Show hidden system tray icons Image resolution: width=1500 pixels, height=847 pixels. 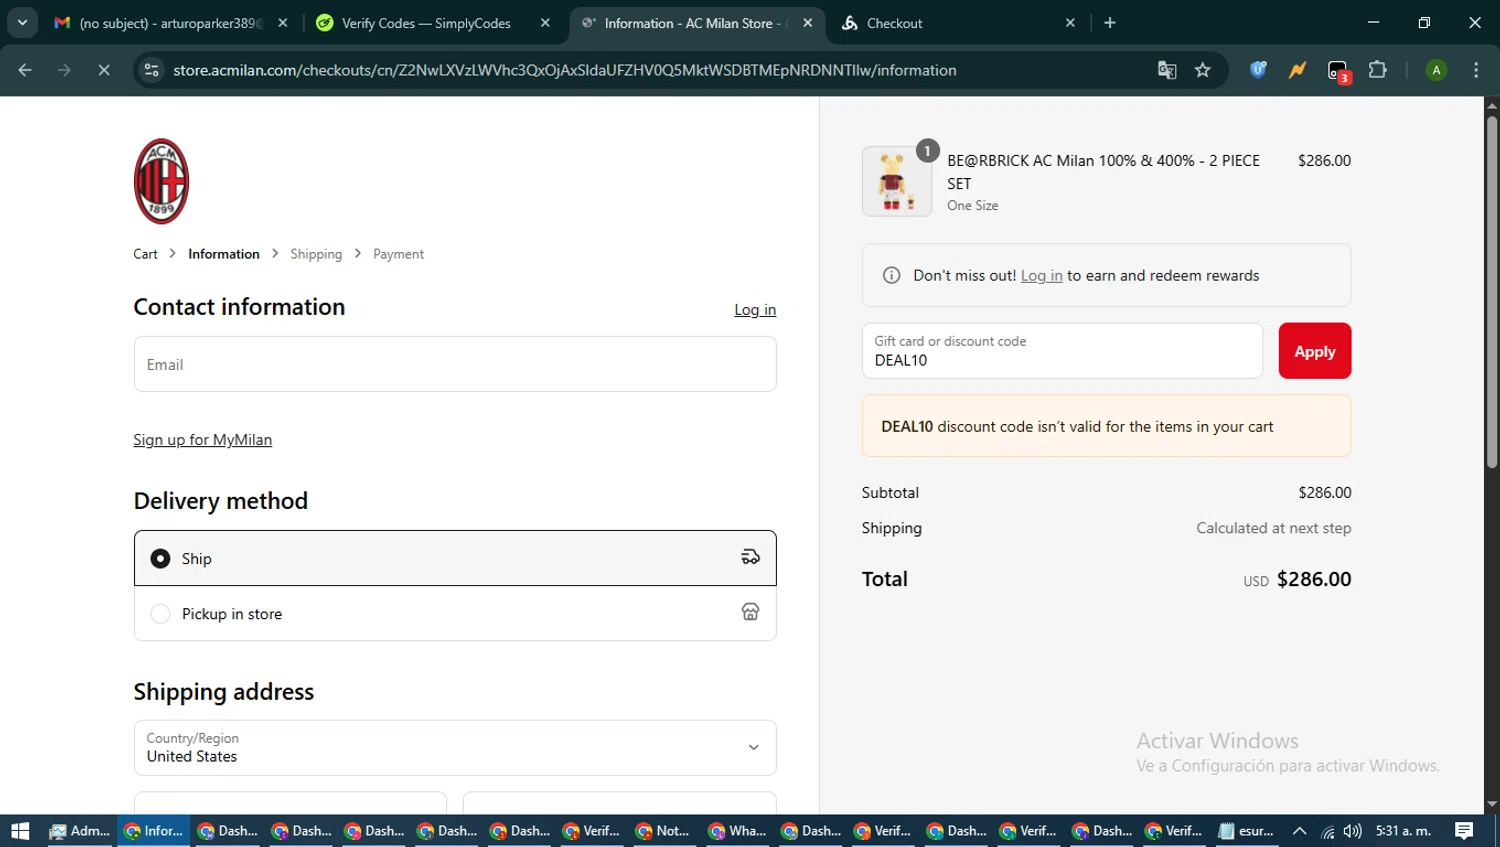(1299, 831)
